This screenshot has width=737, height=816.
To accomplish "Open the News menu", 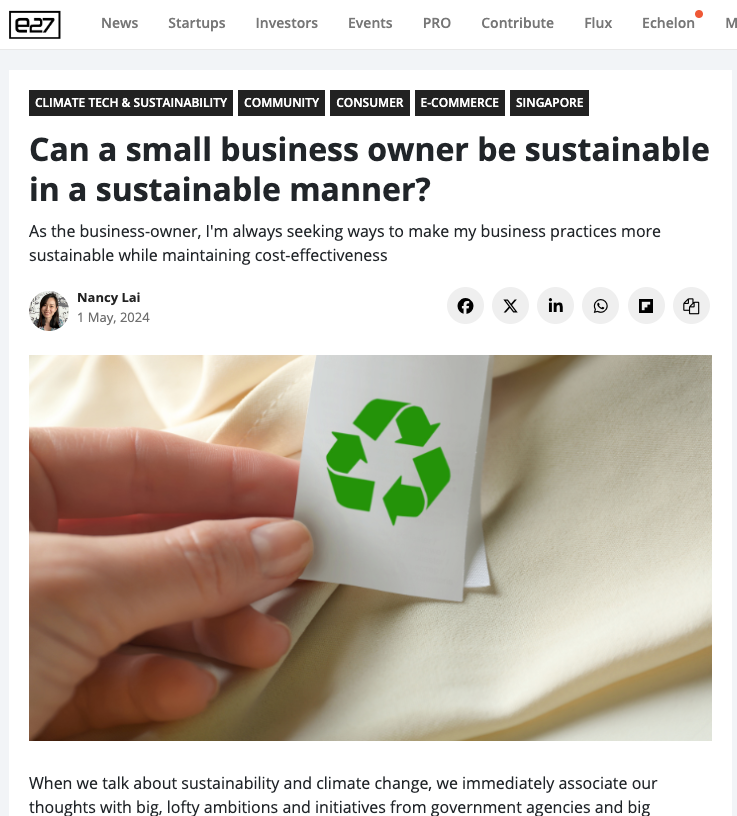I will (120, 23).
